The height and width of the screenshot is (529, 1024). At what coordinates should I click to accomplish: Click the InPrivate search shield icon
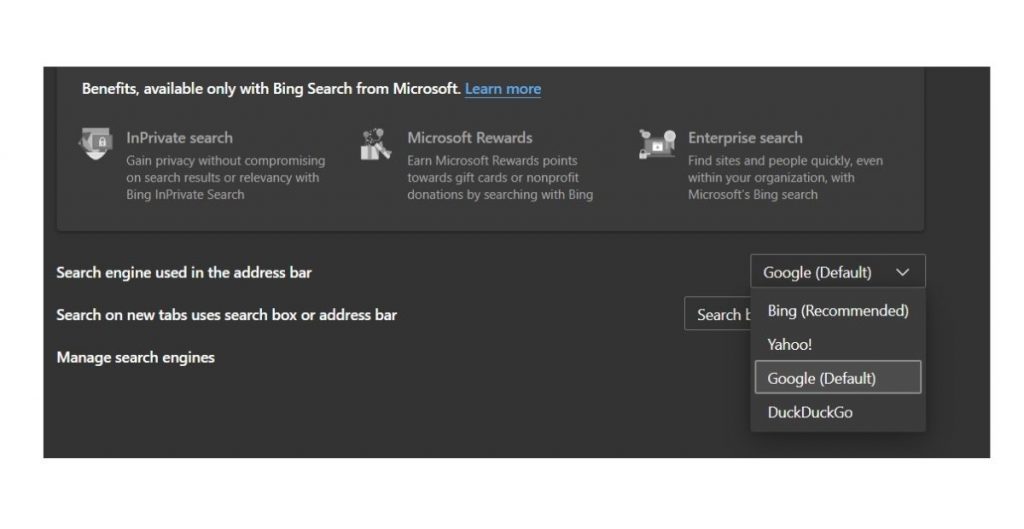pos(96,144)
